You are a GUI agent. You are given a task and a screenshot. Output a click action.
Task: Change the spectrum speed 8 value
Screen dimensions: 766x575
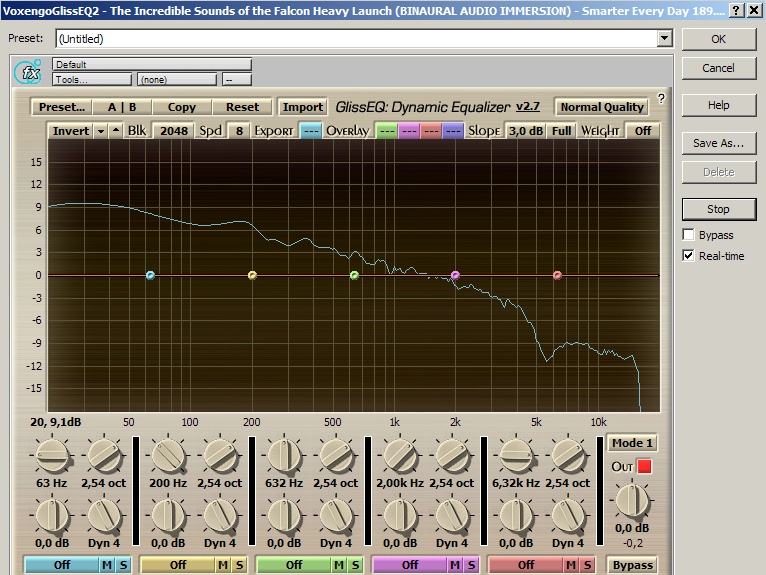point(239,131)
